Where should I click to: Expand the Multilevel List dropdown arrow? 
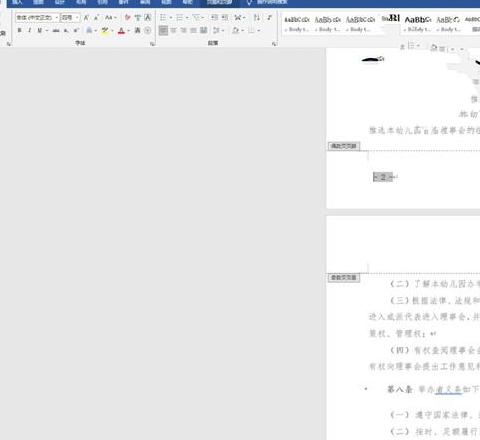coord(203,17)
